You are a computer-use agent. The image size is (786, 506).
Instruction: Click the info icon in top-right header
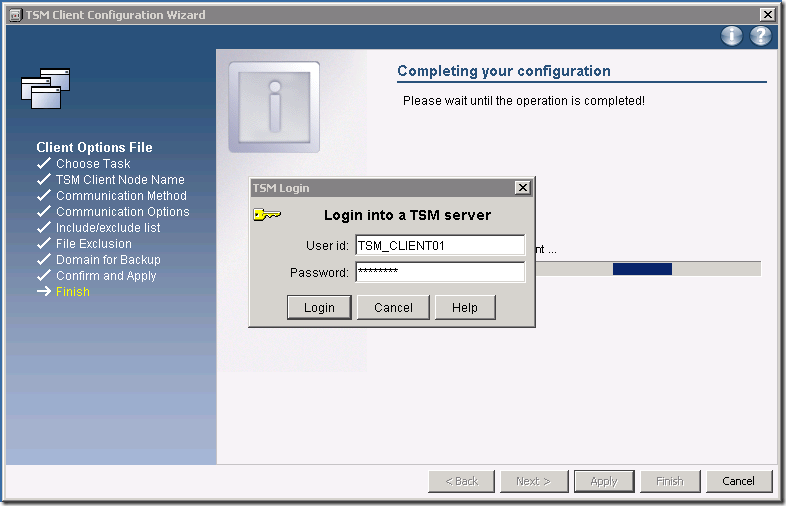[x=732, y=36]
